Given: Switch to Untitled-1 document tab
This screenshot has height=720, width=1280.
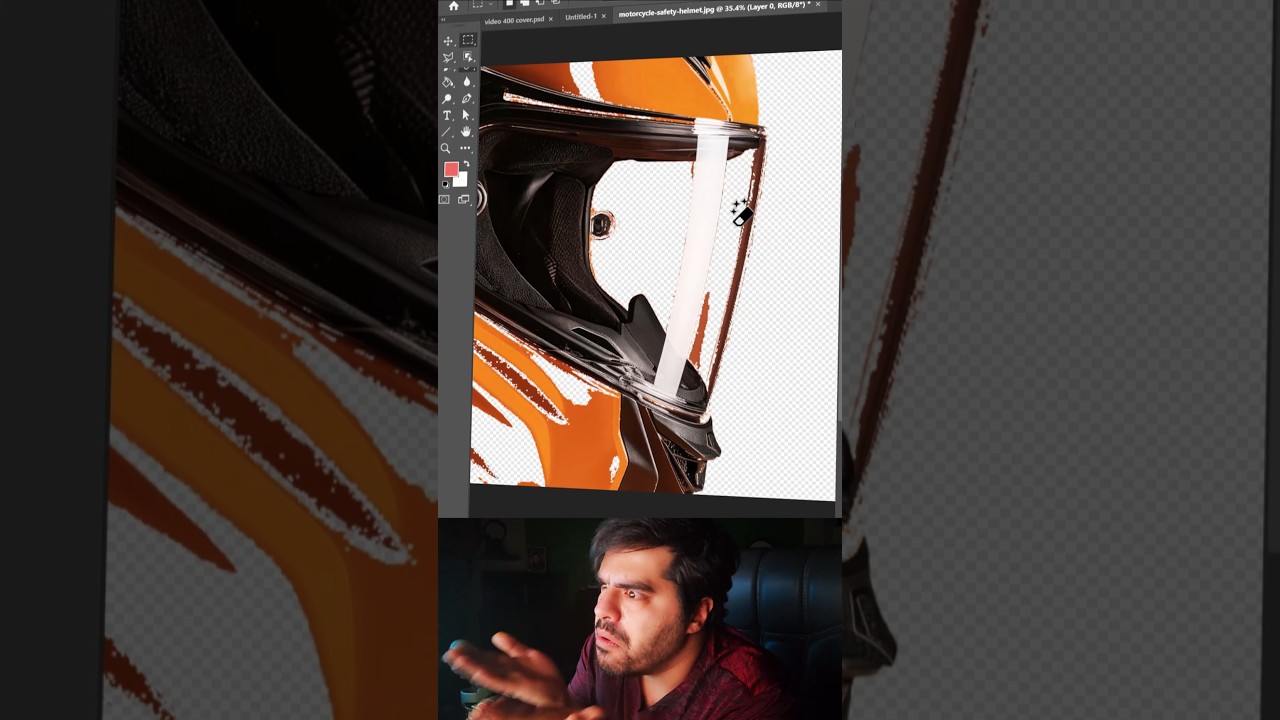Looking at the screenshot, I should pyautogui.click(x=581, y=17).
